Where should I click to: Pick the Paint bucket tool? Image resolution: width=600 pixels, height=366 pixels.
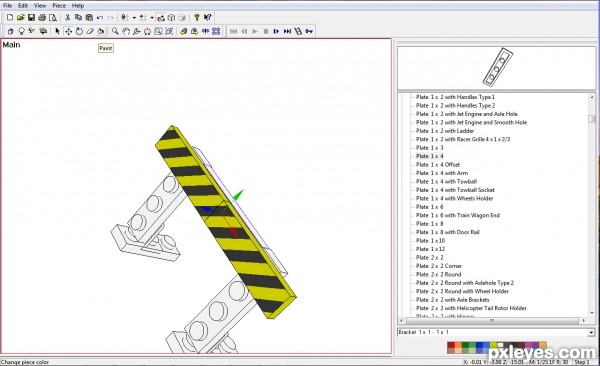pyautogui.click(x=101, y=31)
